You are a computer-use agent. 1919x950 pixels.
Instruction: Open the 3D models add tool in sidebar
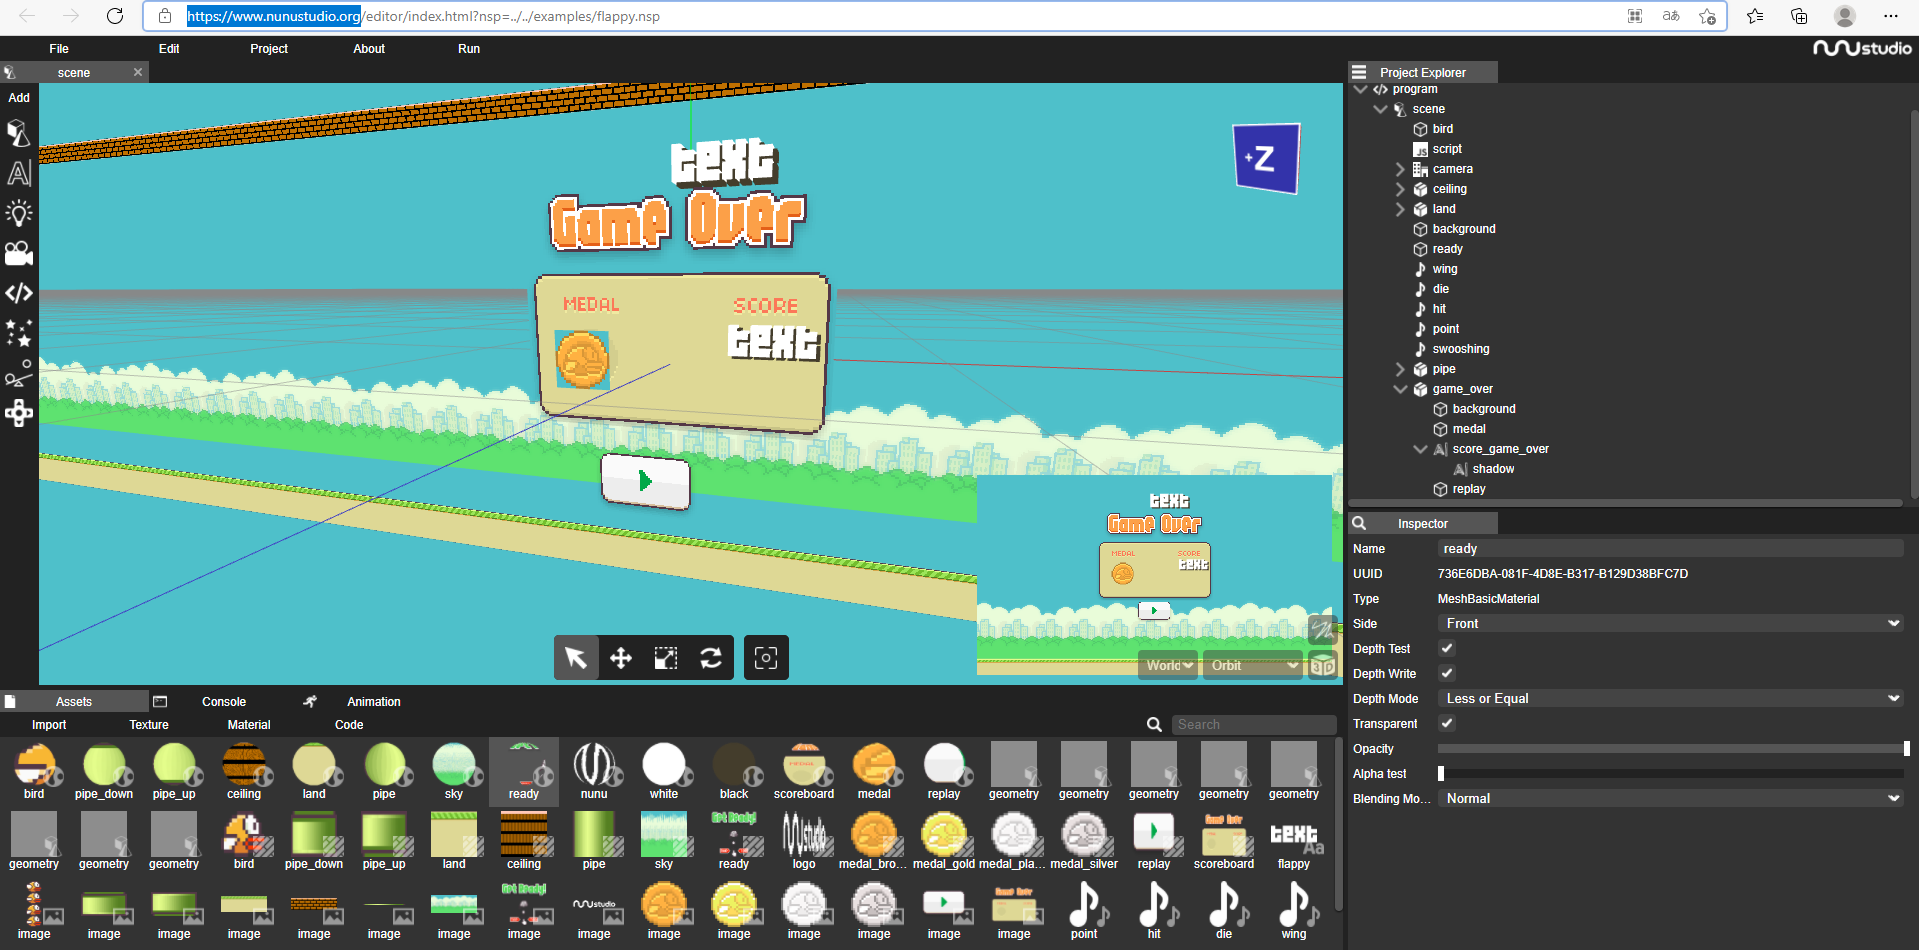tap(19, 133)
